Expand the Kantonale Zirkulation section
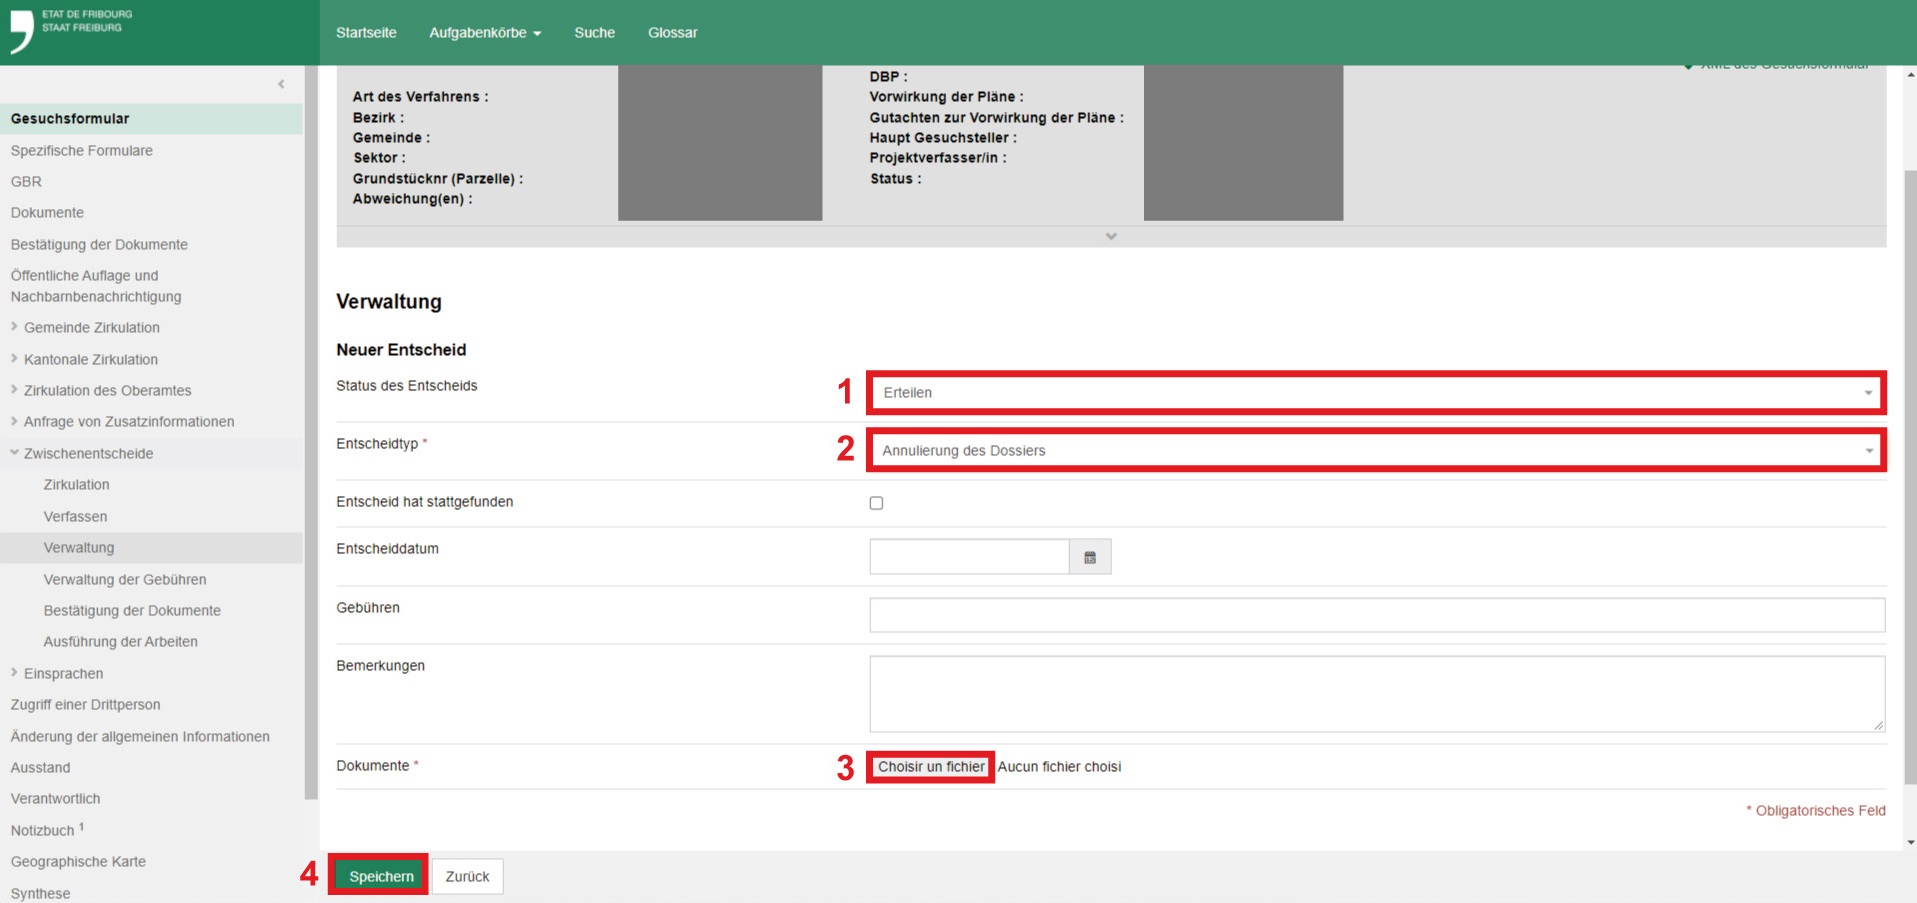The image size is (1917, 903). tap(14, 359)
